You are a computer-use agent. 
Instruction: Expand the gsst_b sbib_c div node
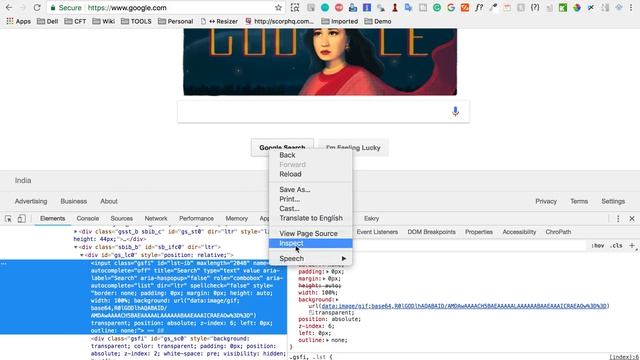click(x=76, y=231)
